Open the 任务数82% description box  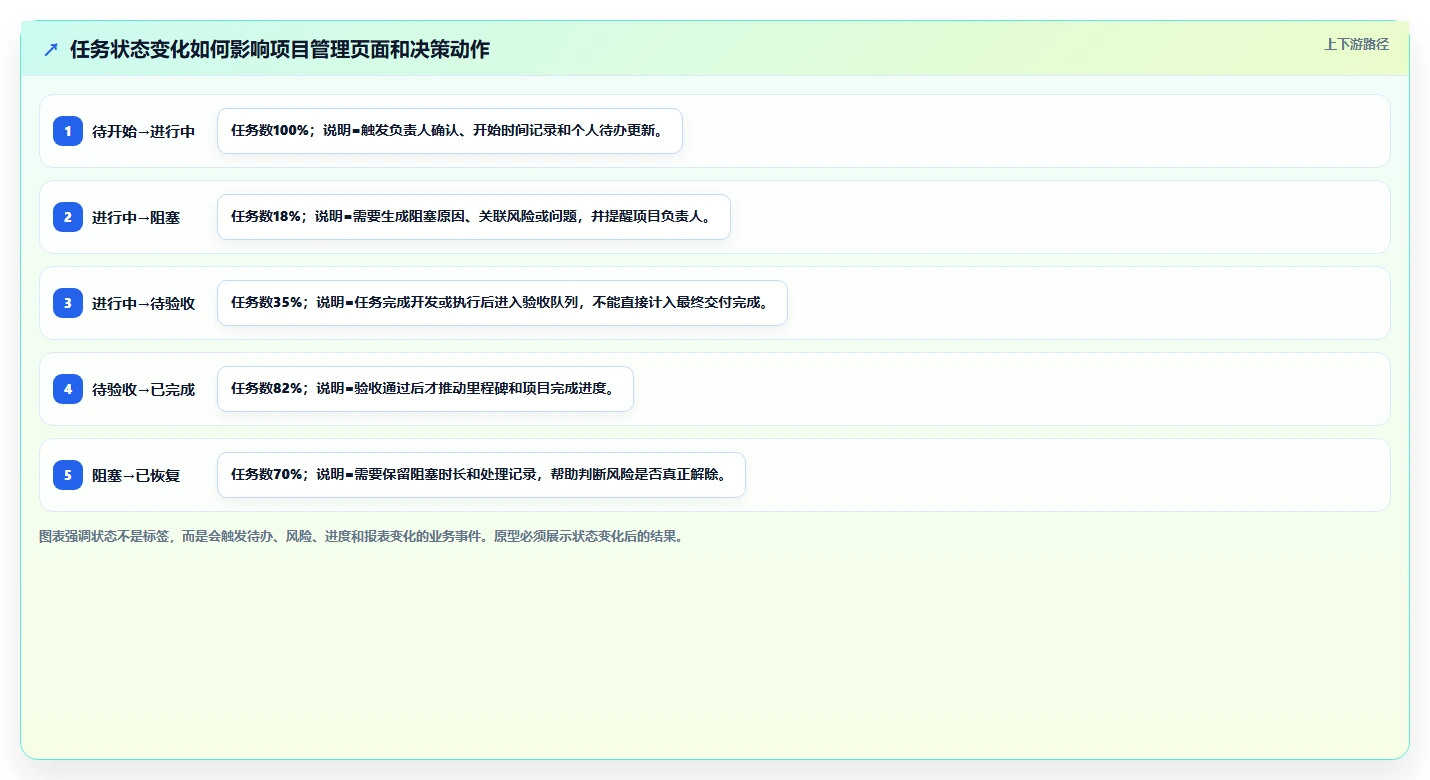(x=425, y=389)
